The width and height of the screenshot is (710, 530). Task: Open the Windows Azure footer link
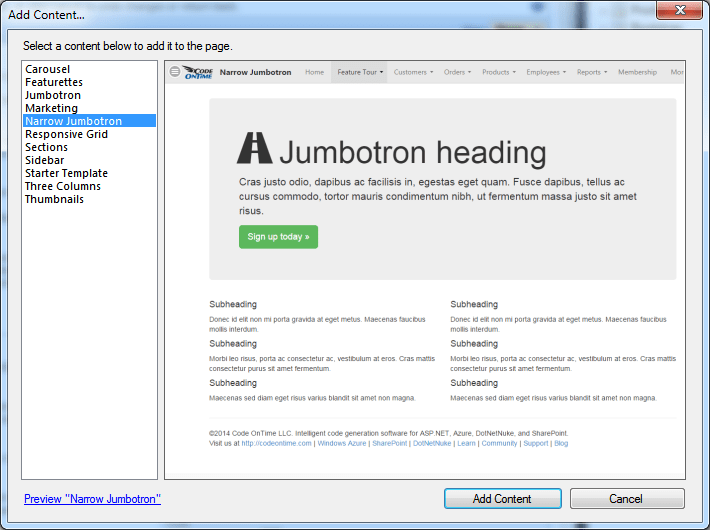(342, 443)
